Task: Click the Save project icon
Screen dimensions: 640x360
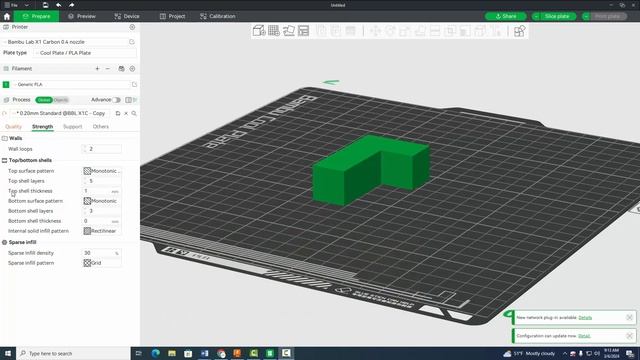Action: pyautogui.click(x=45, y=5)
